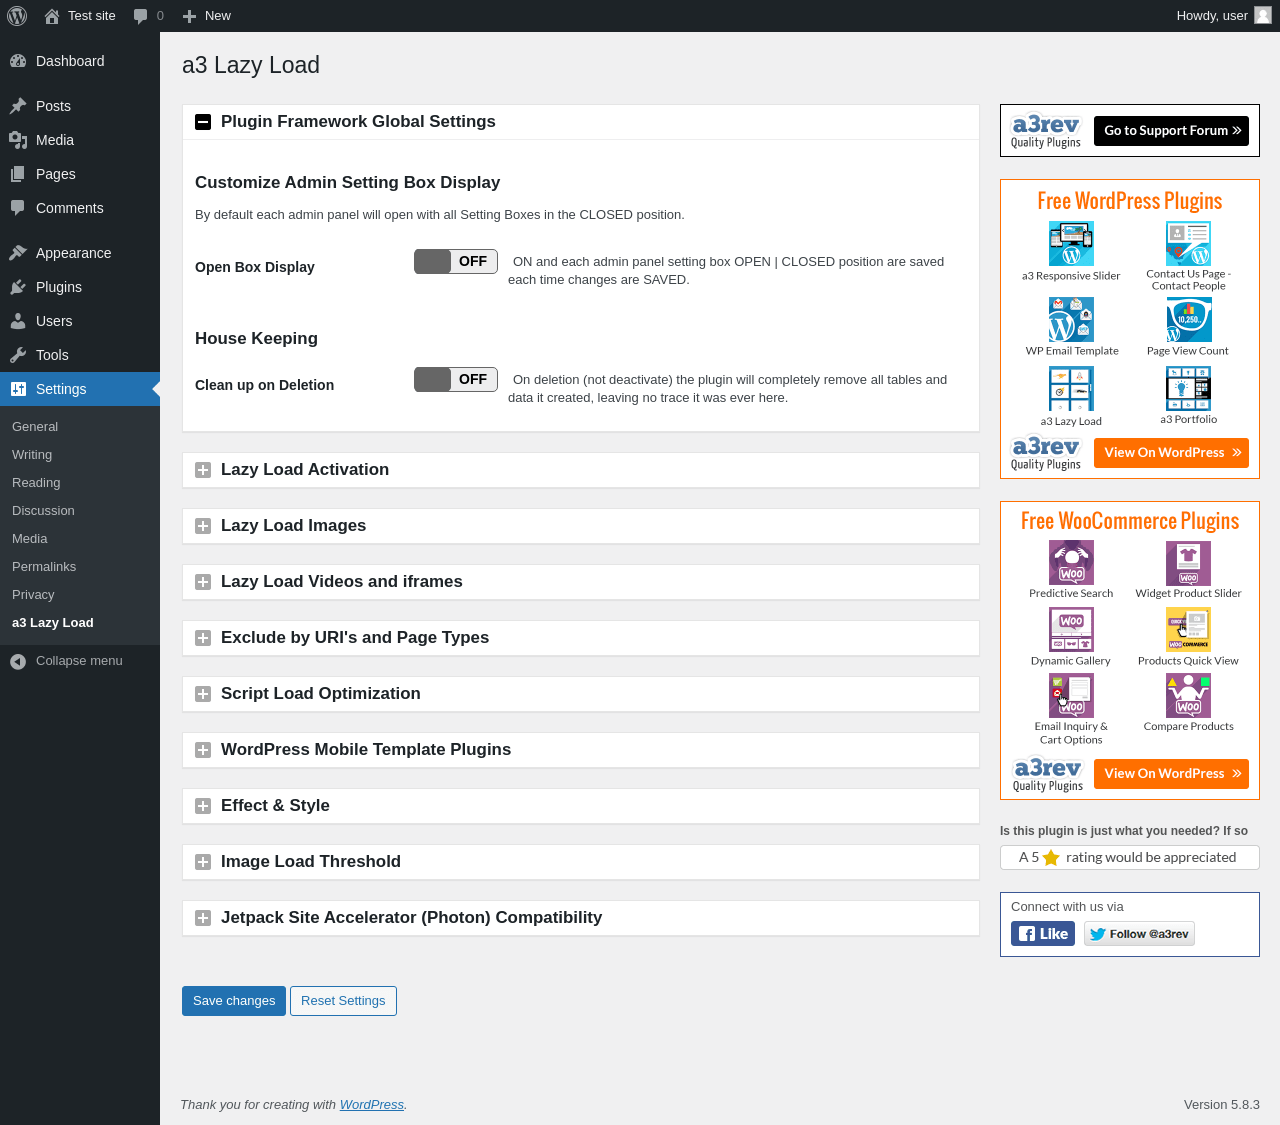The height and width of the screenshot is (1125, 1280).
Task: Click the New plus icon
Action: tap(189, 16)
